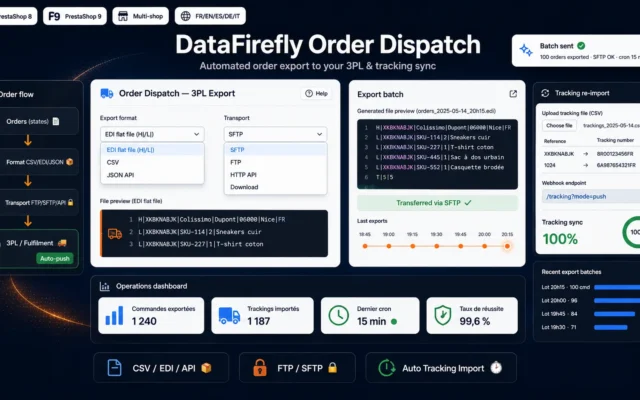Image resolution: width=640 pixels, height=400 pixels.
Task: Click the Auto-push green badge
Action: point(55,258)
